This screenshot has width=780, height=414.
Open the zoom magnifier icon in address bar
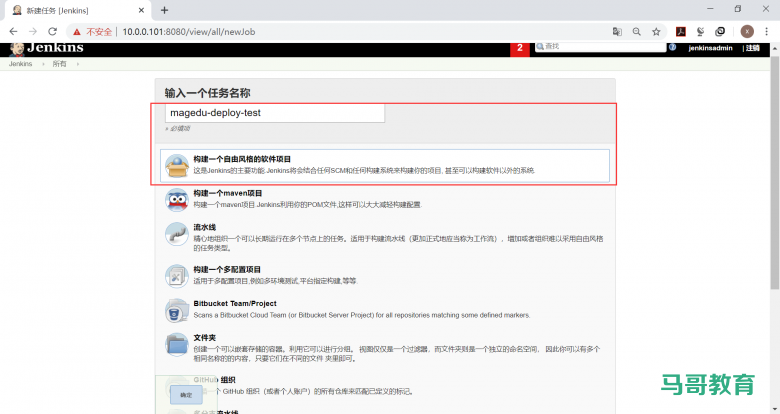637,32
